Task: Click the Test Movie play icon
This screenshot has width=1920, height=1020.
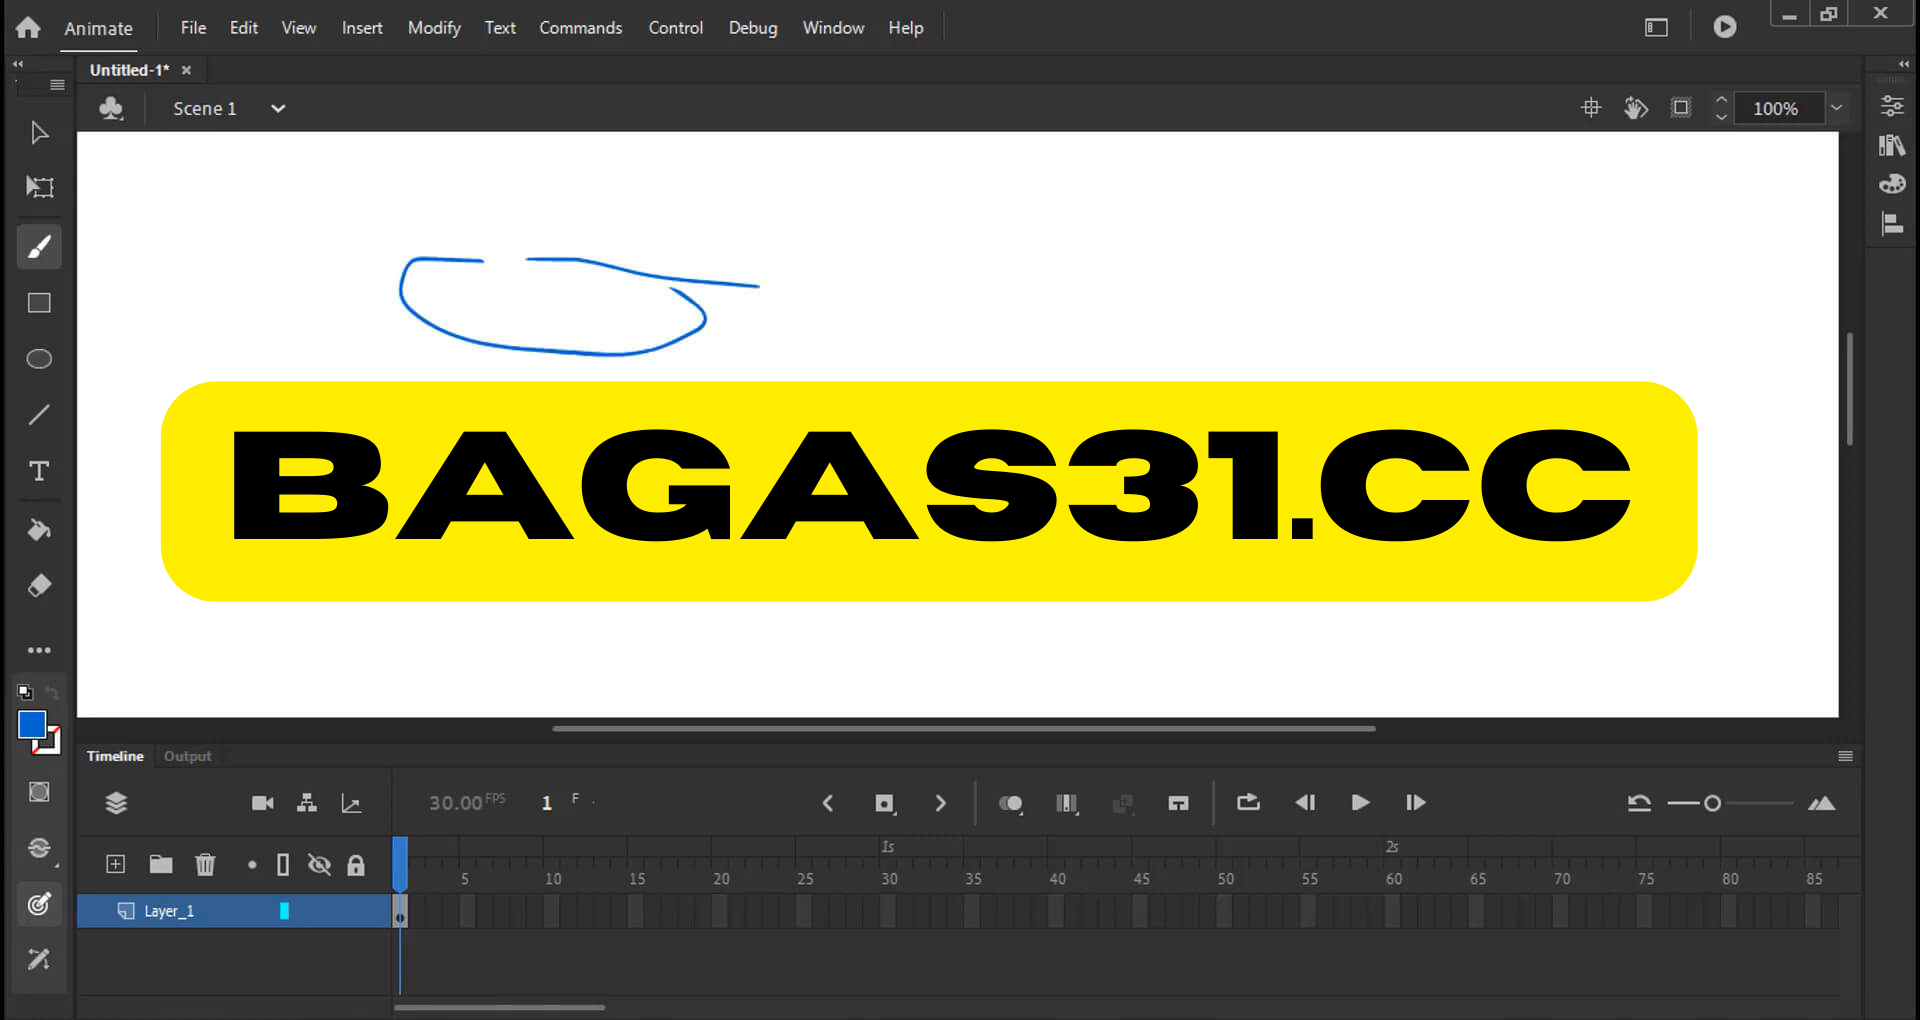Action: tap(1724, 27)
